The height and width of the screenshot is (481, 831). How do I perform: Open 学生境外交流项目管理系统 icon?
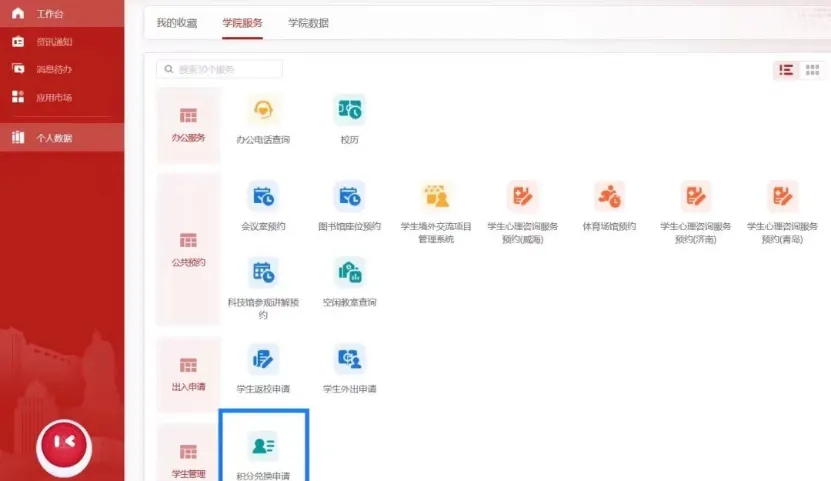(436, 197)
